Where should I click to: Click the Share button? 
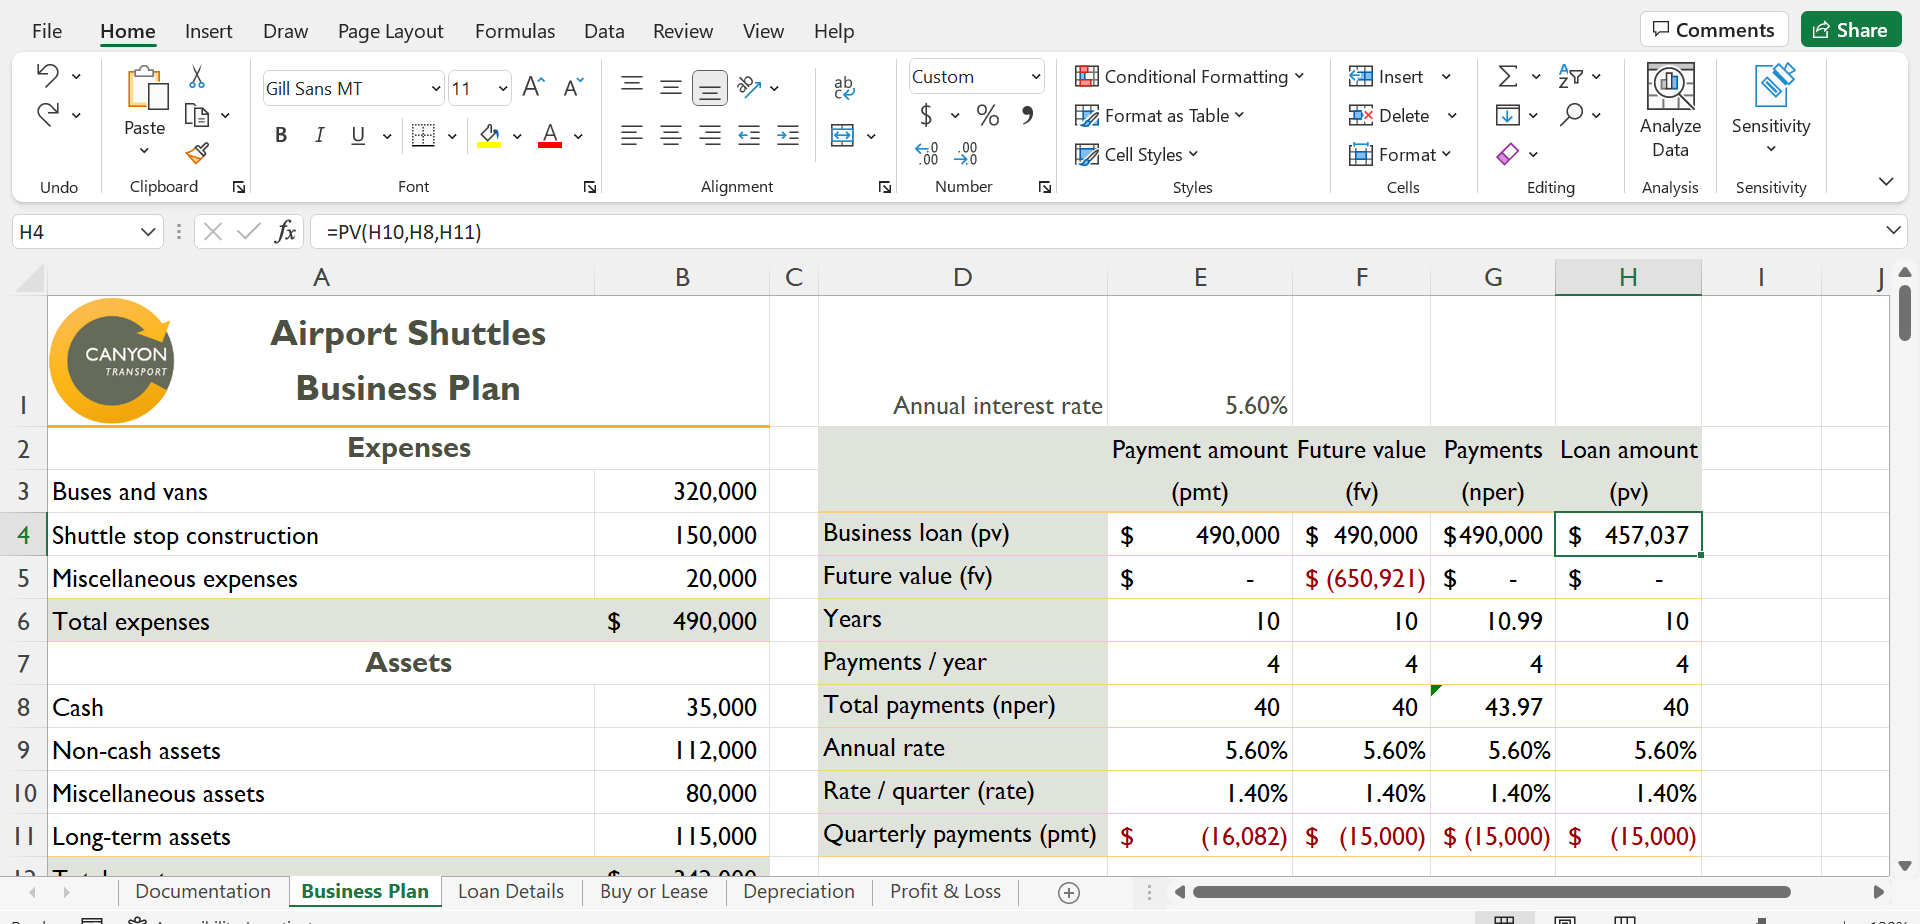(x=1850, y=30)
